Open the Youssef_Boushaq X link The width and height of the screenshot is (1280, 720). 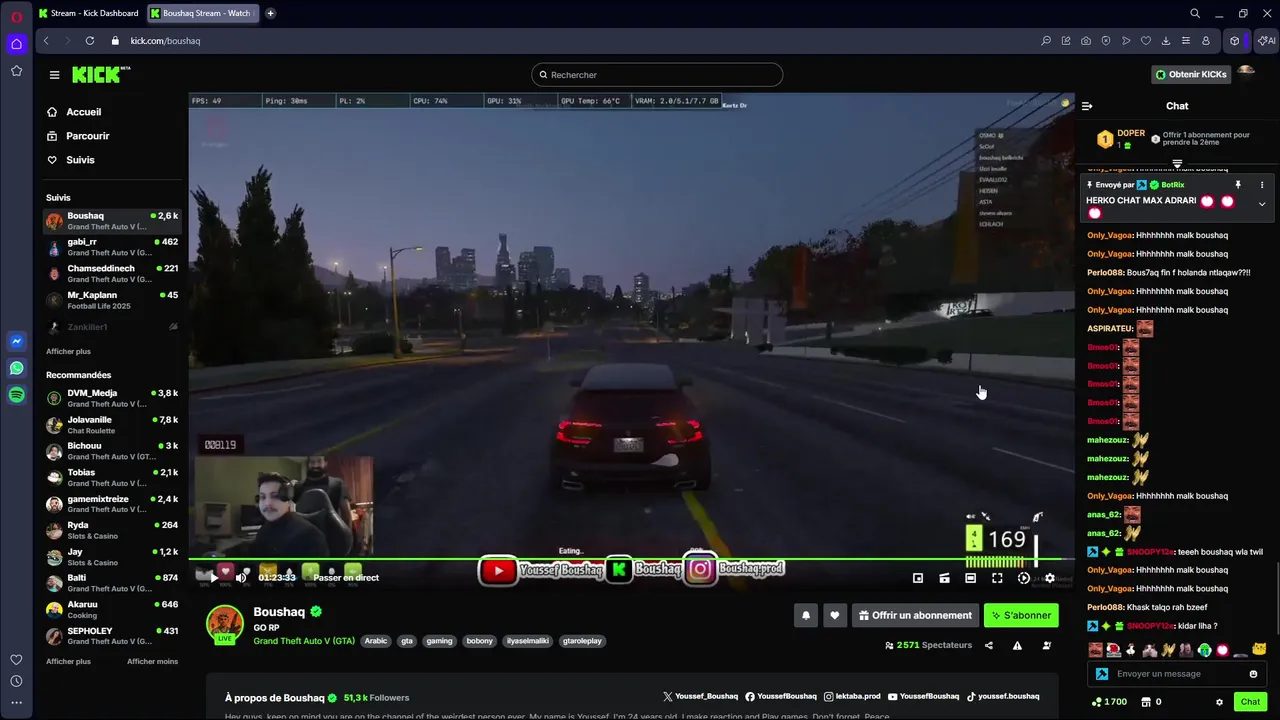pyautogui.click(x=700, y=696)
